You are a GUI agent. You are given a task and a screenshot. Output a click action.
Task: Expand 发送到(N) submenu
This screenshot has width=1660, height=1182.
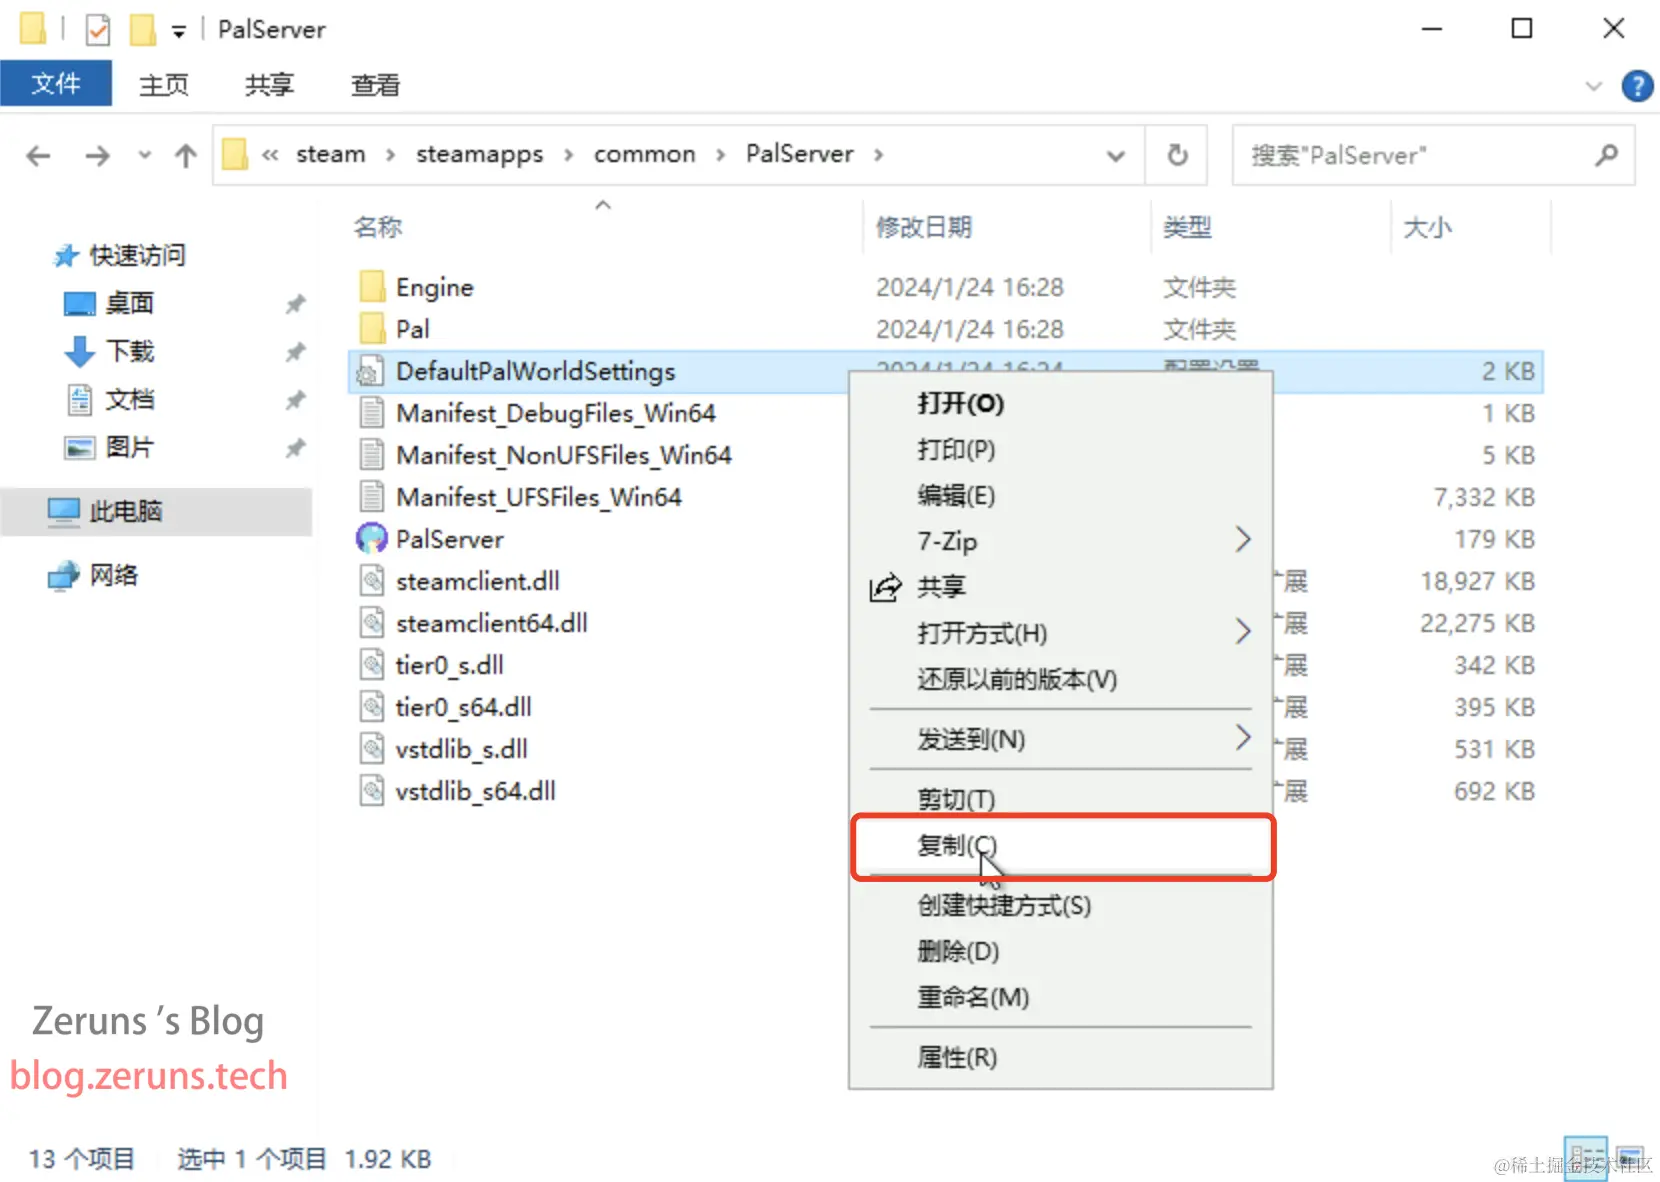(1061, 739)
